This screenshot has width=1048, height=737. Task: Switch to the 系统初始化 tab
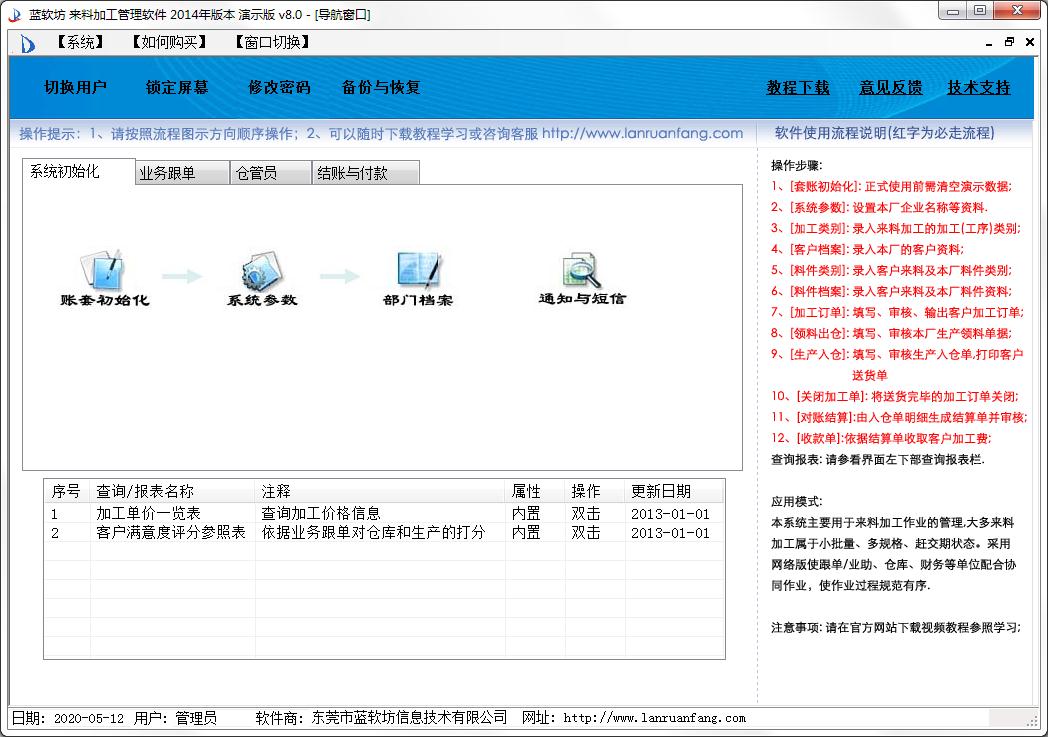tap(78, 172)
